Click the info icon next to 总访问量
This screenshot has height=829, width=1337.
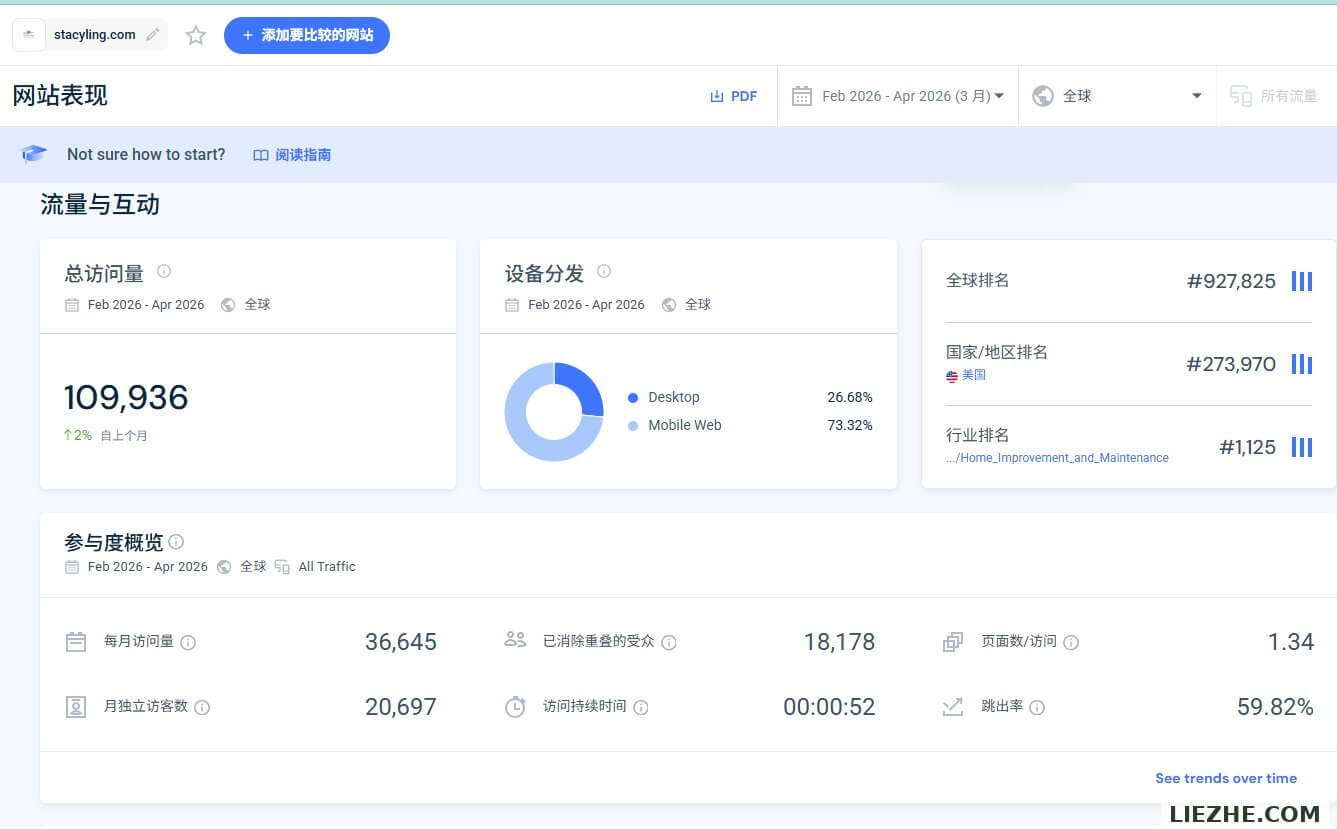click(164, 271)
